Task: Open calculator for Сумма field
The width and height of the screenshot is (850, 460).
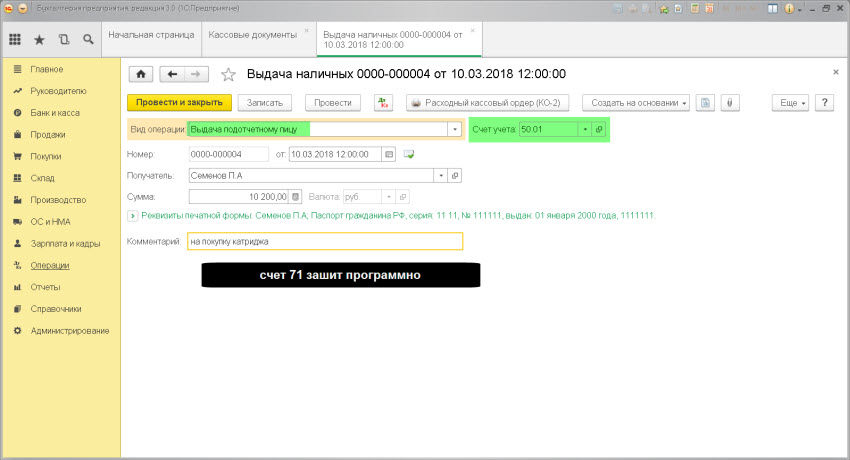Action: point(295,197)
